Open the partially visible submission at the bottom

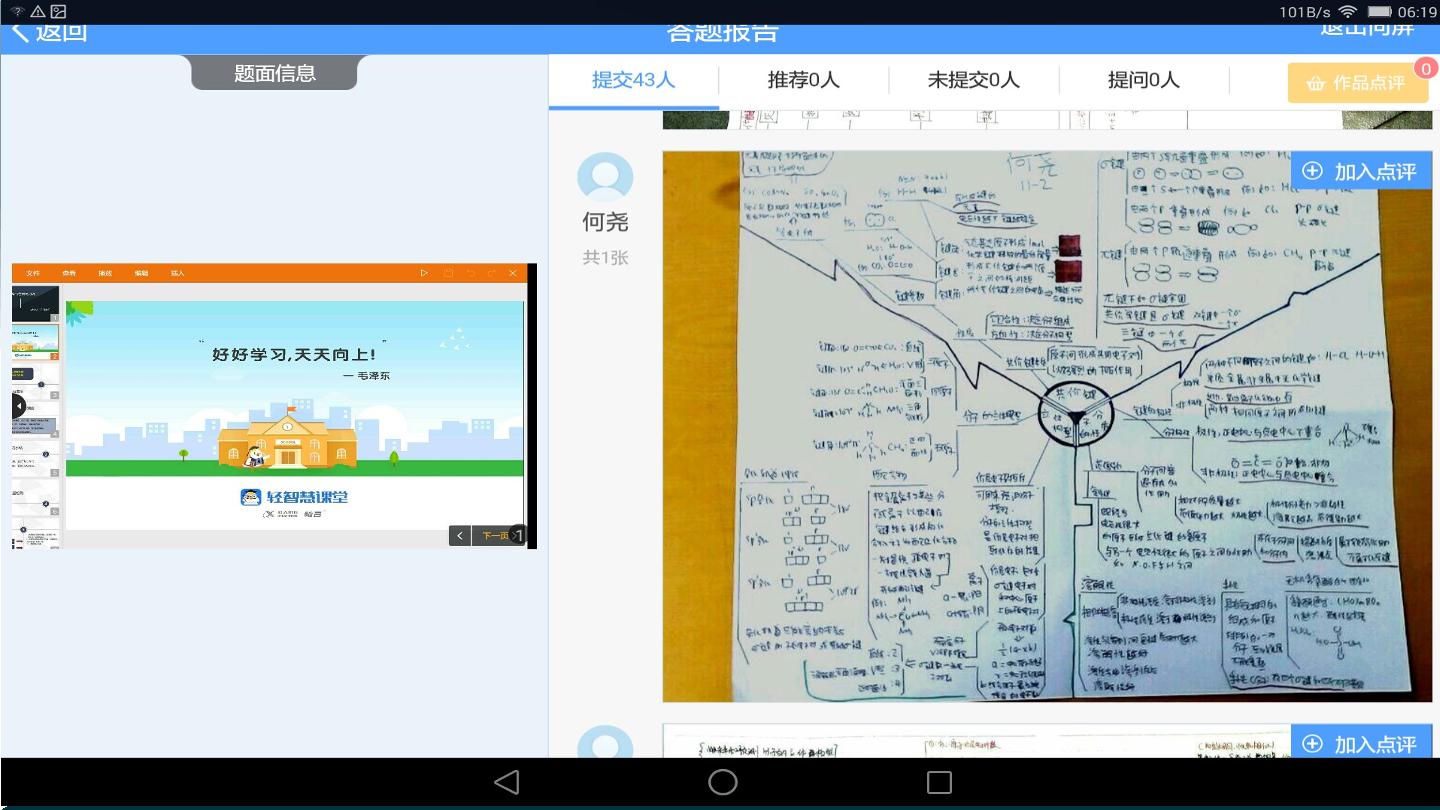(x=1047, y=741)
